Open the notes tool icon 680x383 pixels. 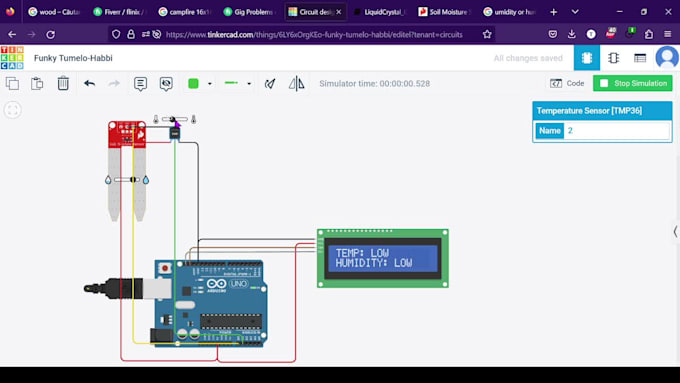pos(140,84)
